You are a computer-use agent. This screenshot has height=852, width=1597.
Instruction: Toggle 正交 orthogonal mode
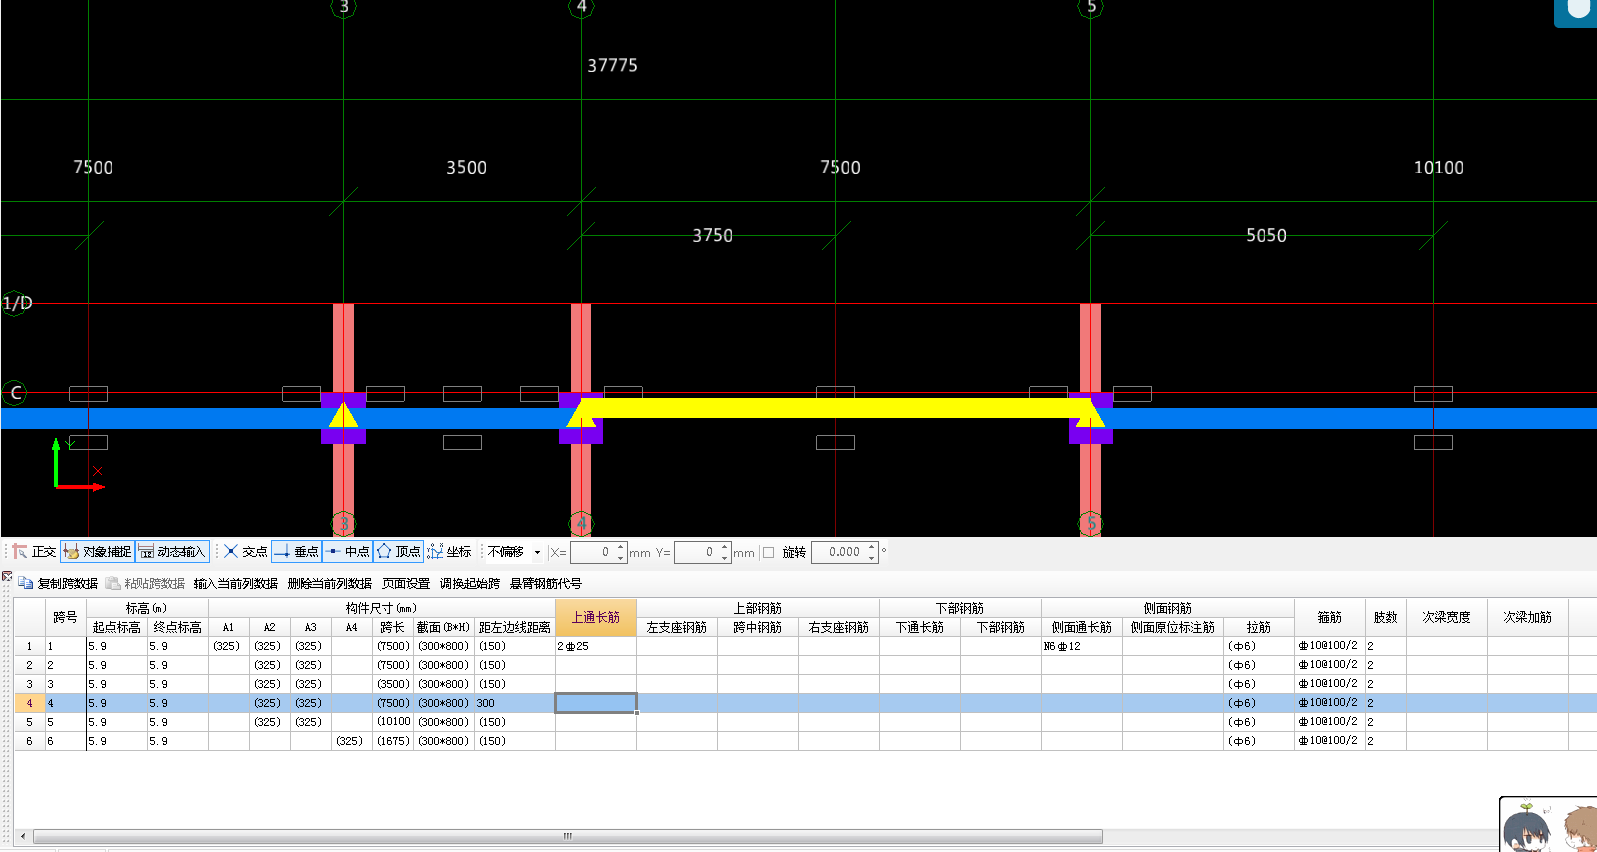[34, 552]
